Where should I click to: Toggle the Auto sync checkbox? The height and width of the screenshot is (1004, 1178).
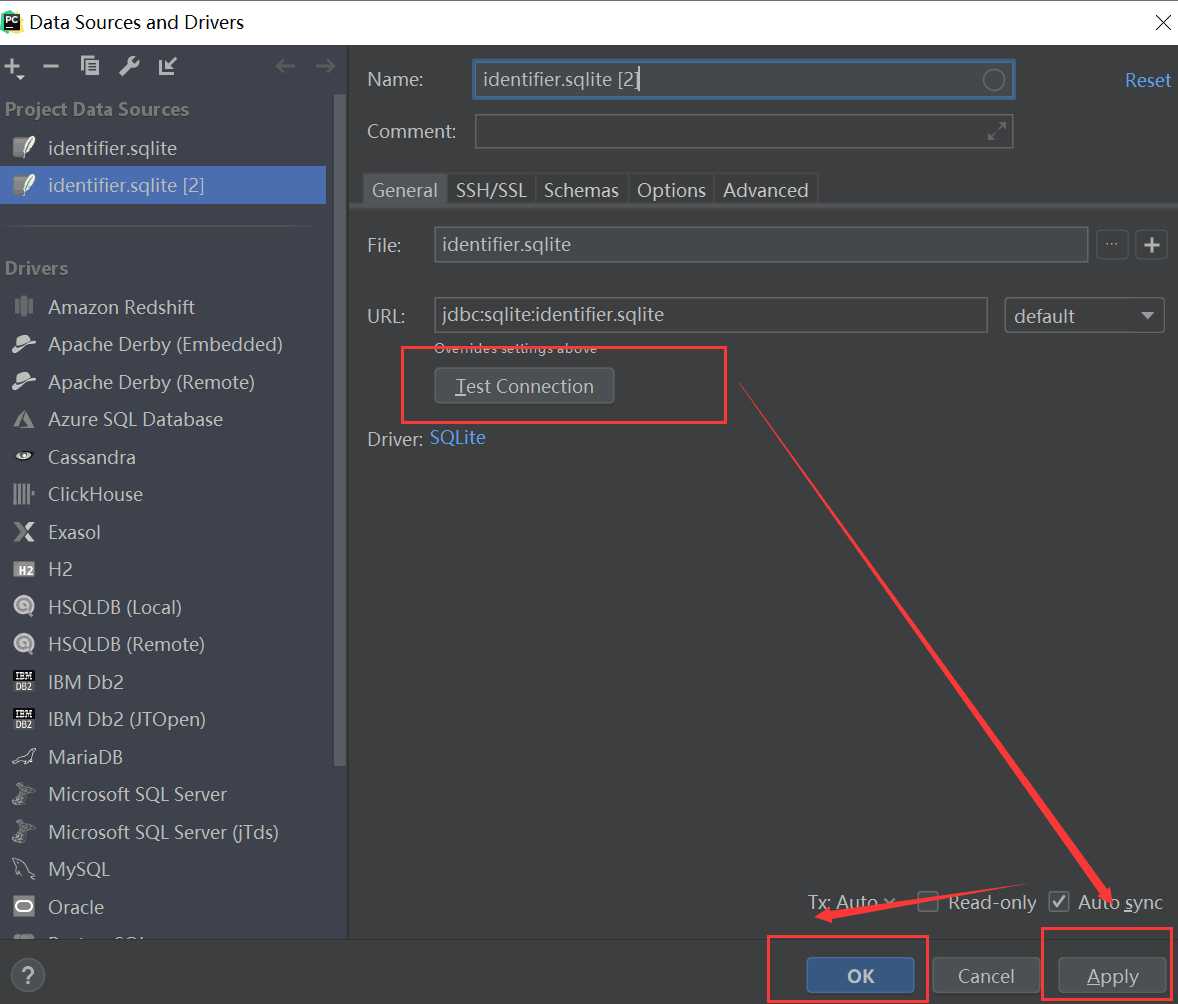click(1059, 901)
